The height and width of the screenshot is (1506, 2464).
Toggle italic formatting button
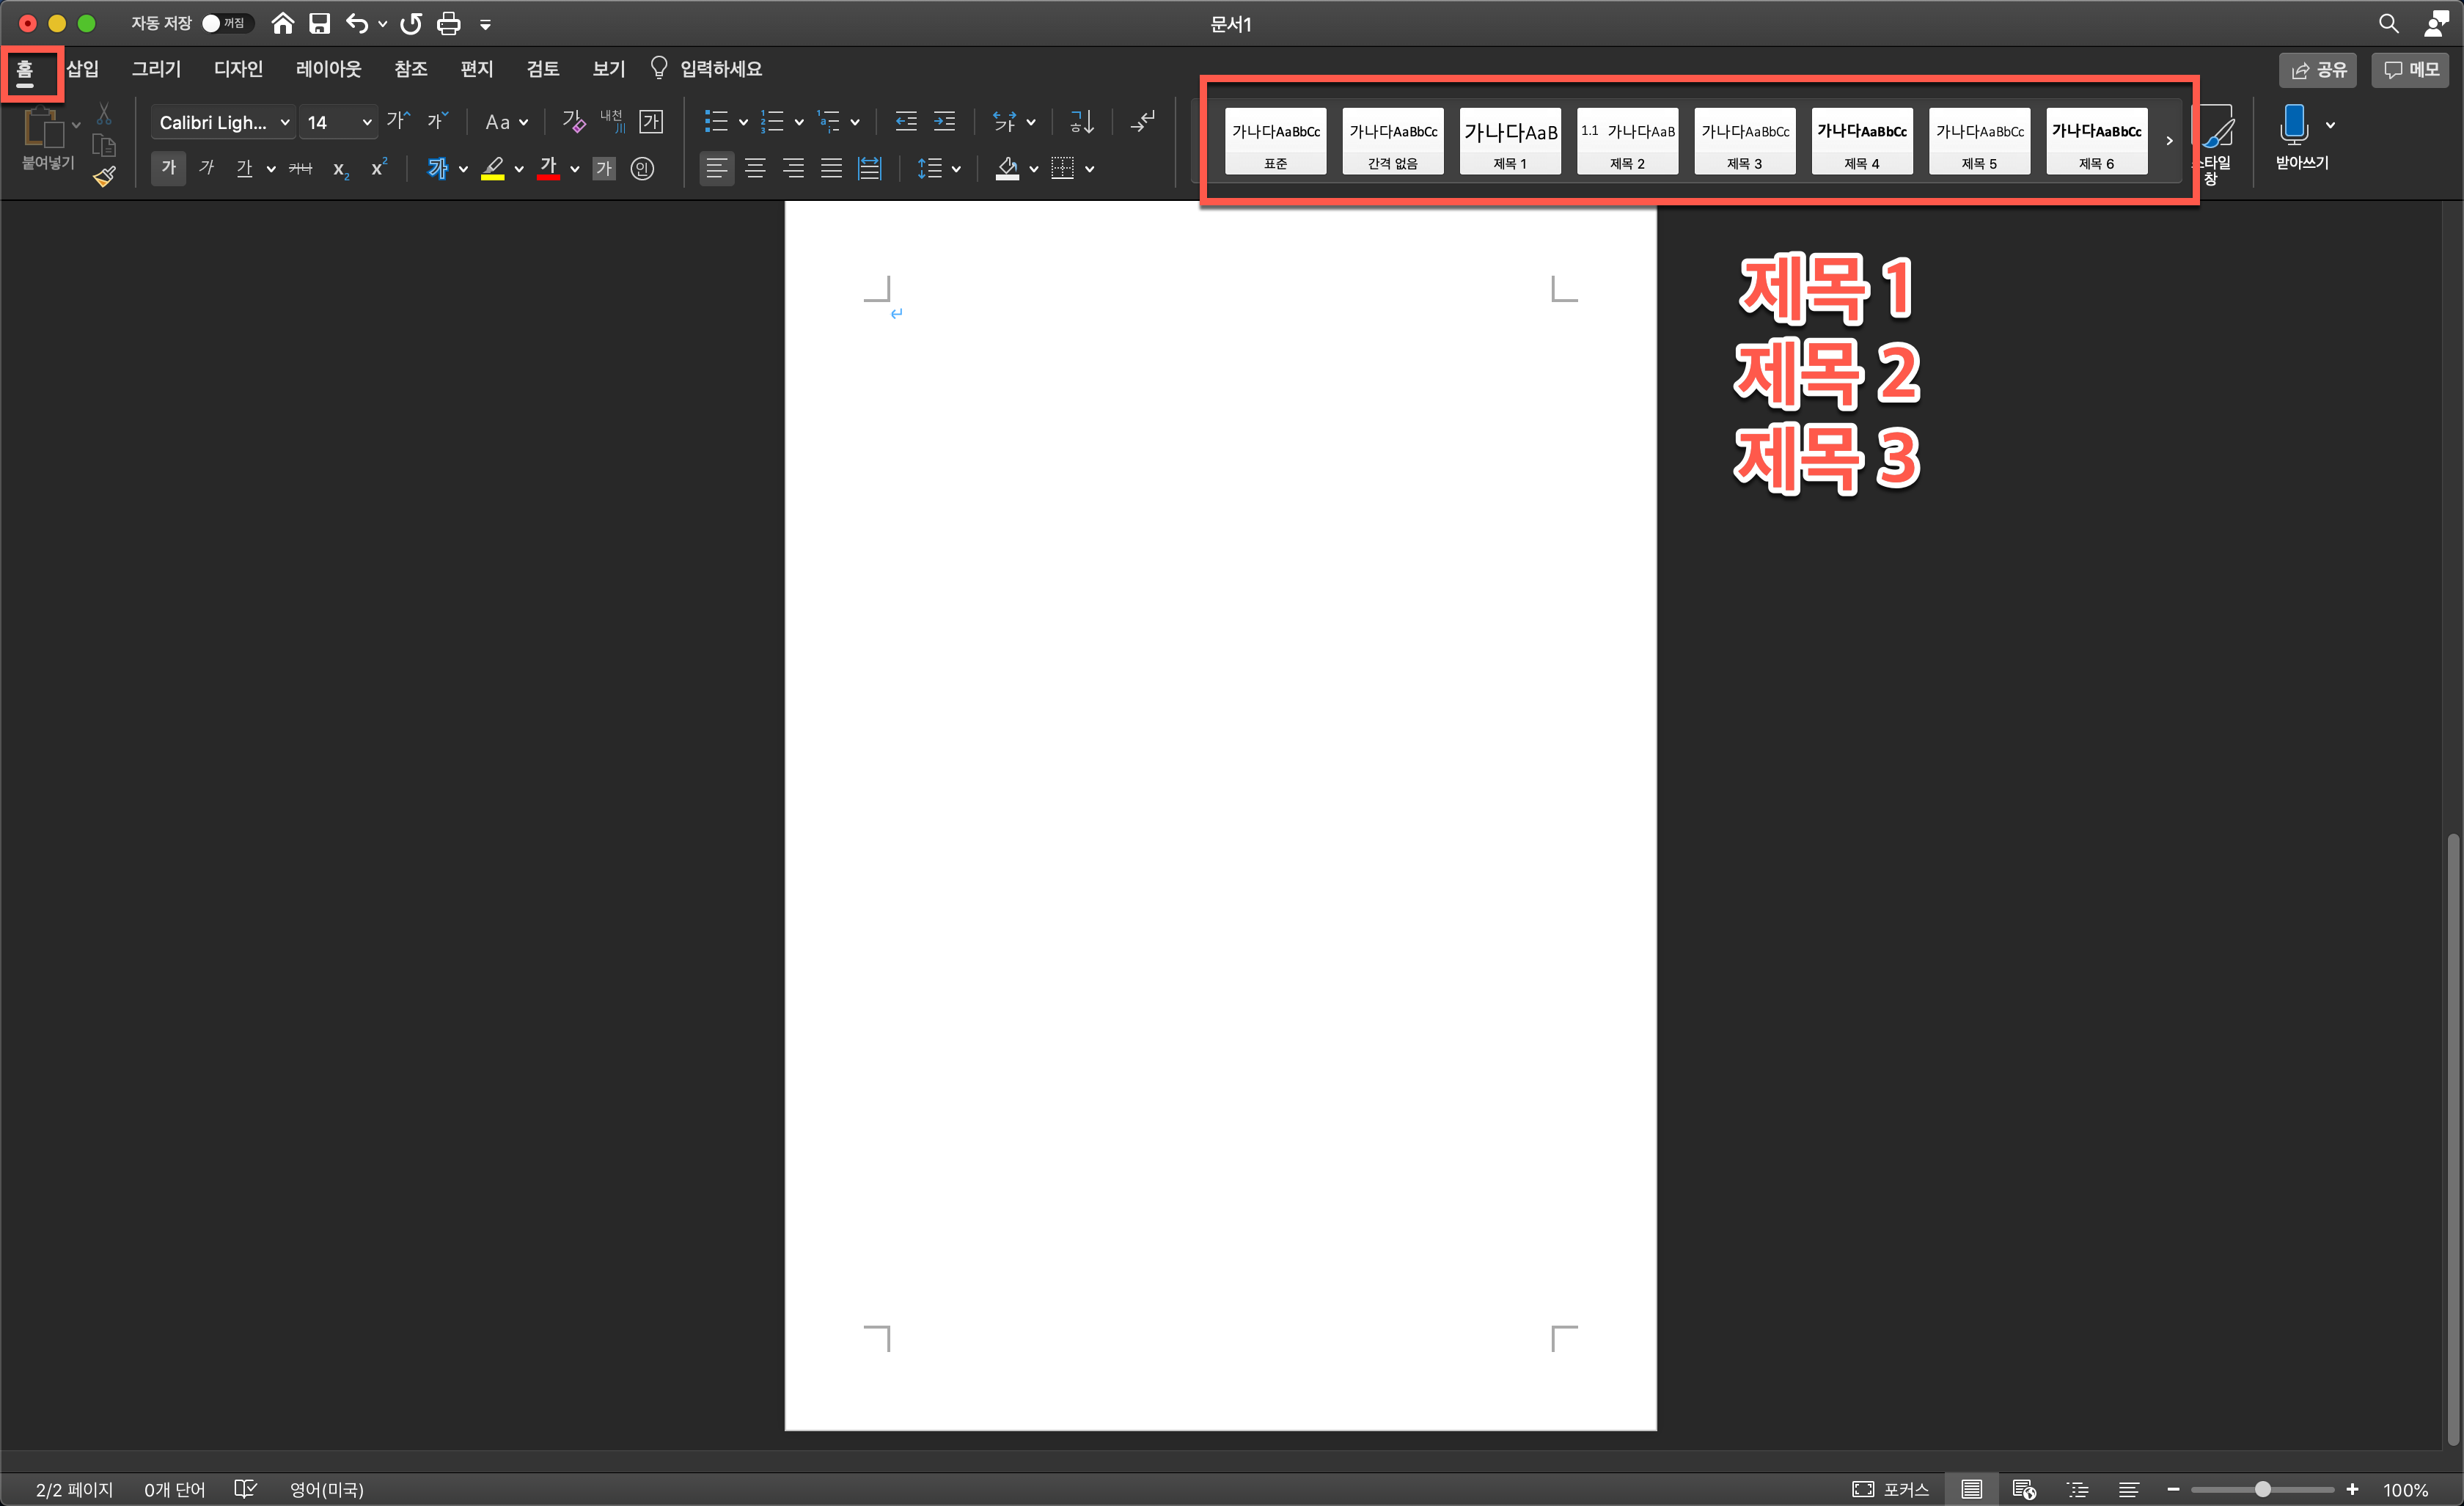point(206,168)
